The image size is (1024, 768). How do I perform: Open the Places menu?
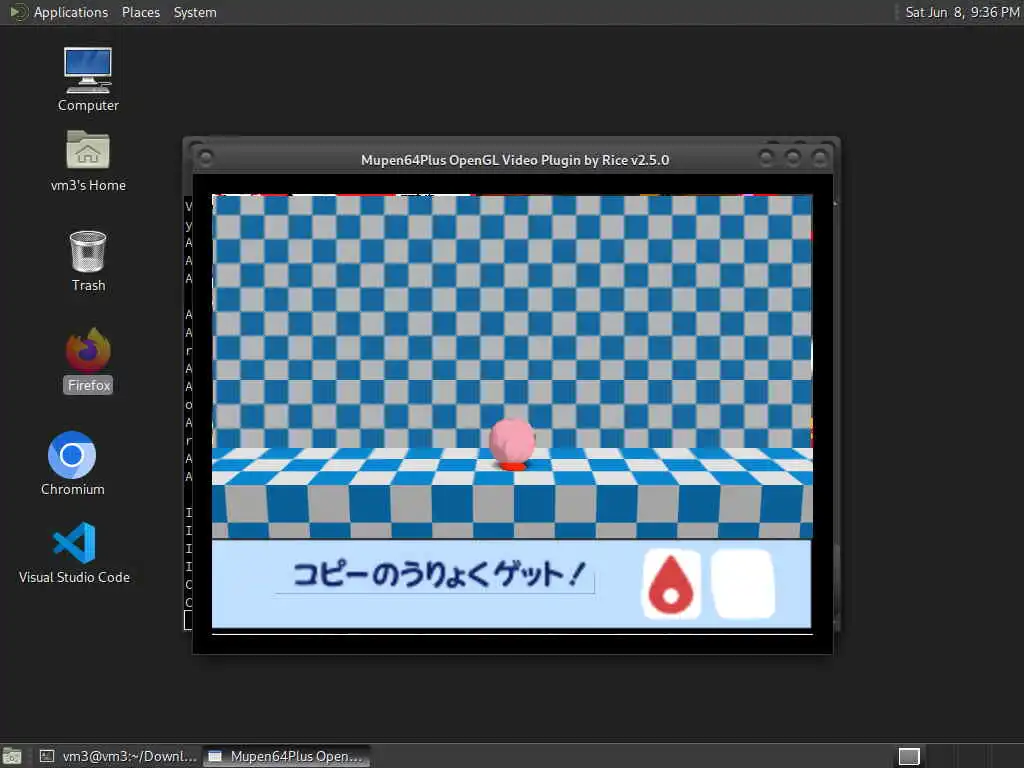140,12
